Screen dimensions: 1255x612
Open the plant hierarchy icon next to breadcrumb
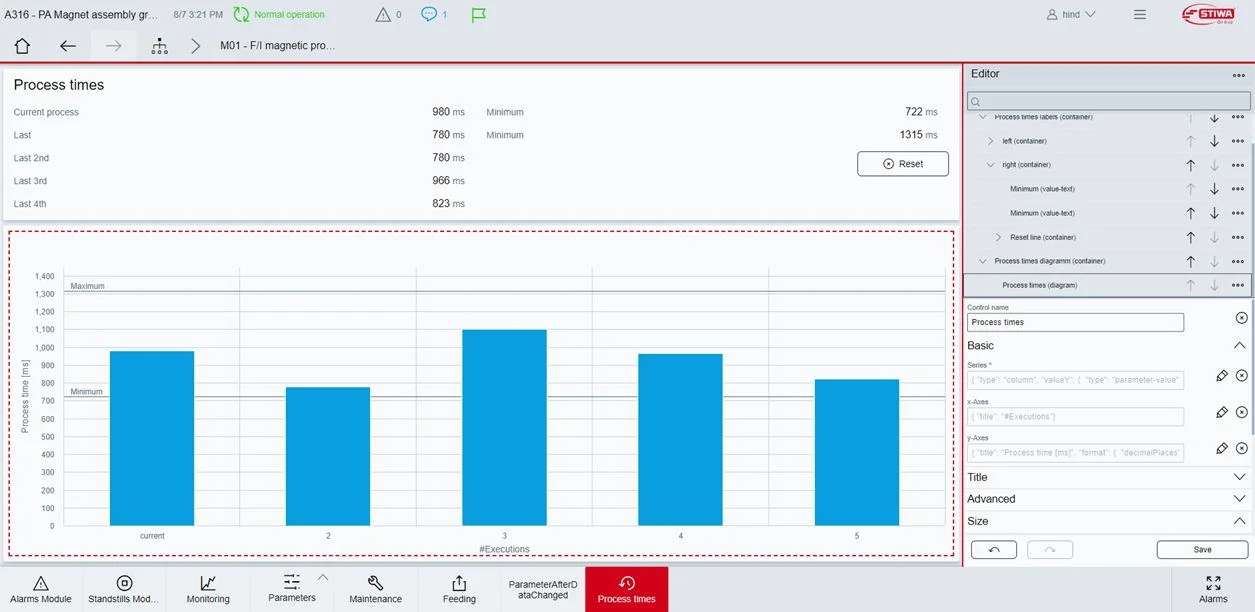point(158,45)
